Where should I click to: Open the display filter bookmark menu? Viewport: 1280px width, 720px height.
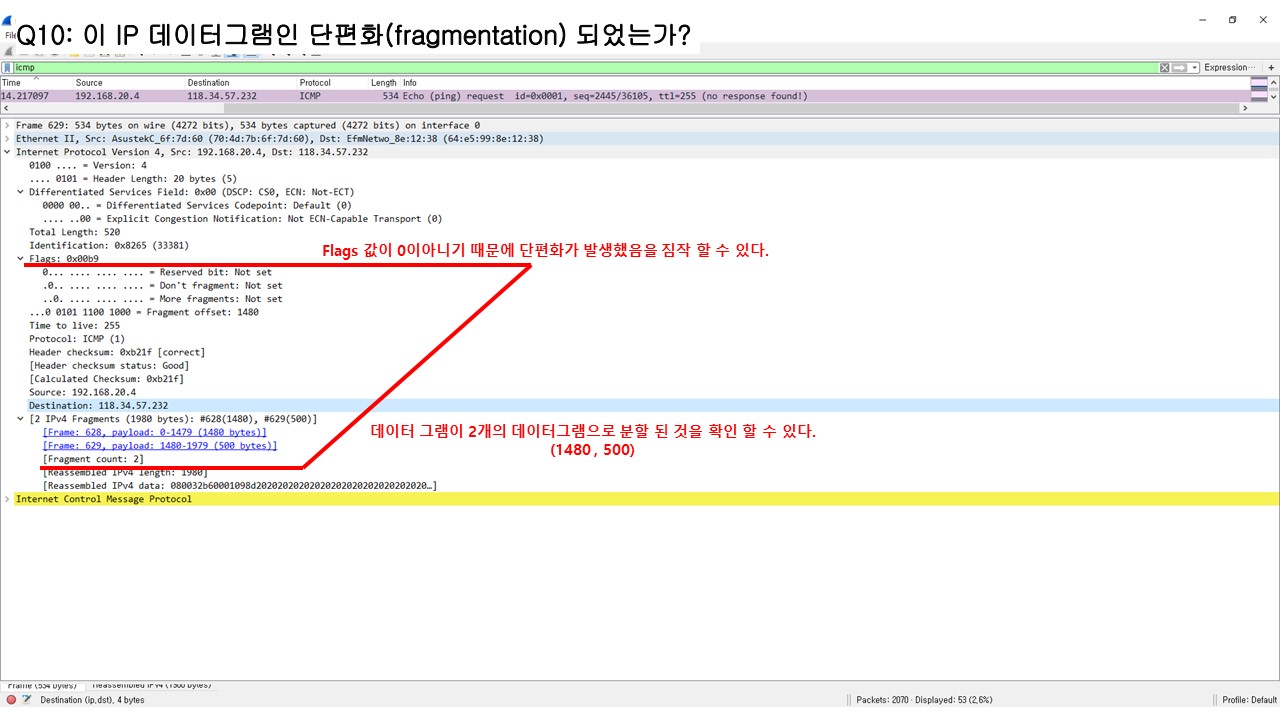point(7,67)
